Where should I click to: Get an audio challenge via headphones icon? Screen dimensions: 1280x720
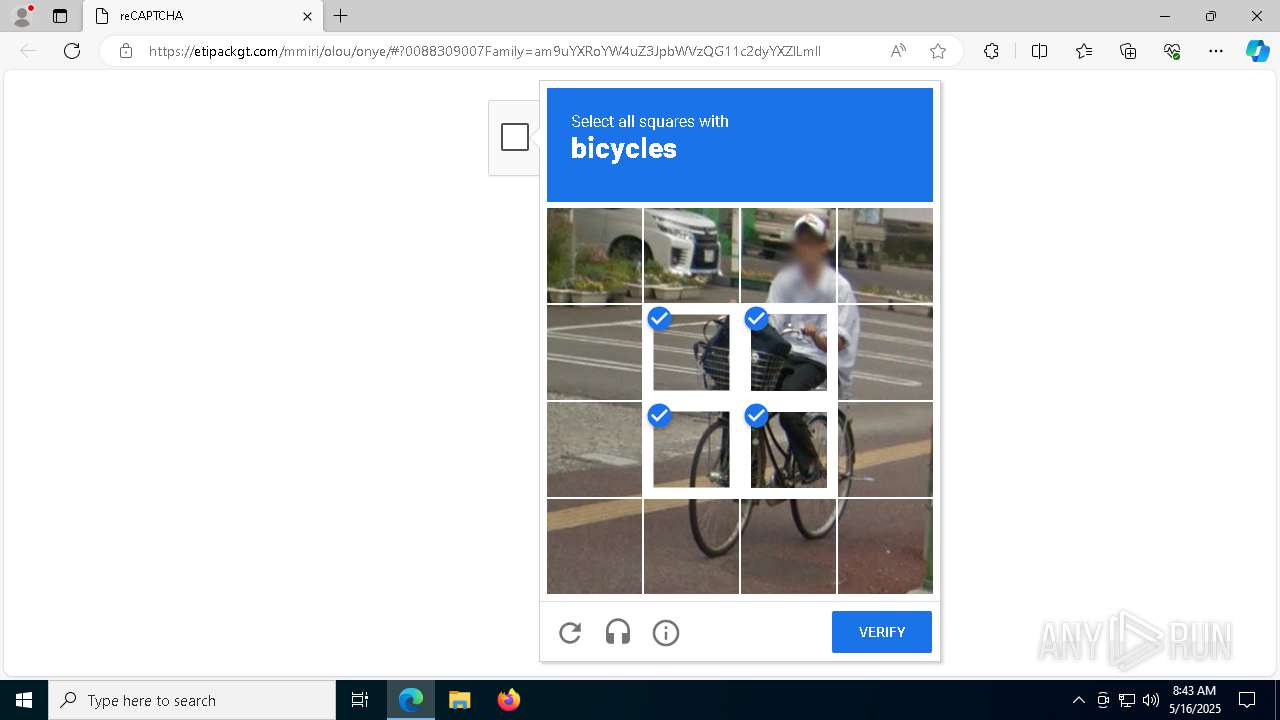[x=618, y=632]
